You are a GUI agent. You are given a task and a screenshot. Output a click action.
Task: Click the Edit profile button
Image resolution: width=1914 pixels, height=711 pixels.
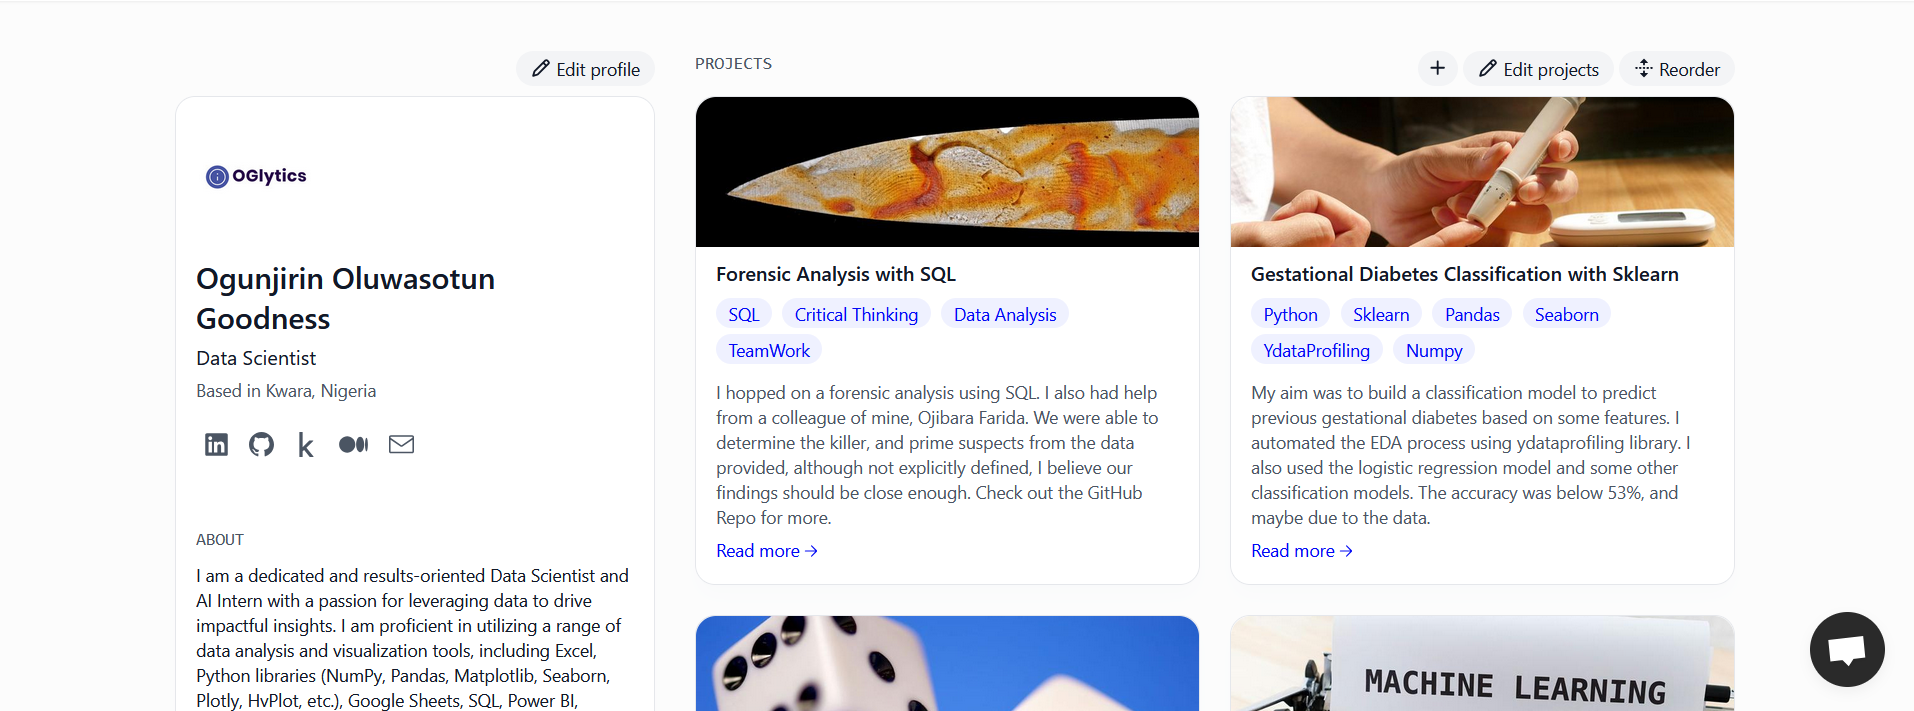(x=585, y=69)
